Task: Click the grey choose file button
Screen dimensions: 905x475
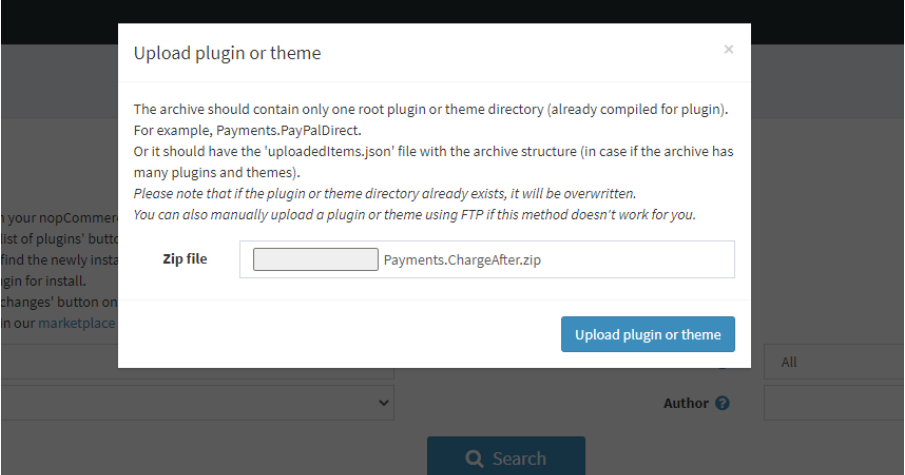Action: click(x=316, y=260)
